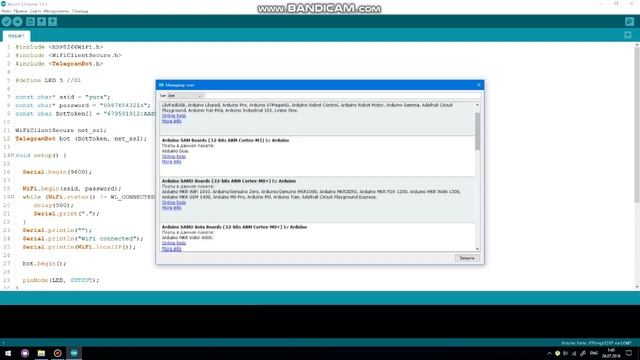This screenshot has width=640, height=360.
Task: Close the Boards Manager dialog
Action: click(x=479, y=85)
